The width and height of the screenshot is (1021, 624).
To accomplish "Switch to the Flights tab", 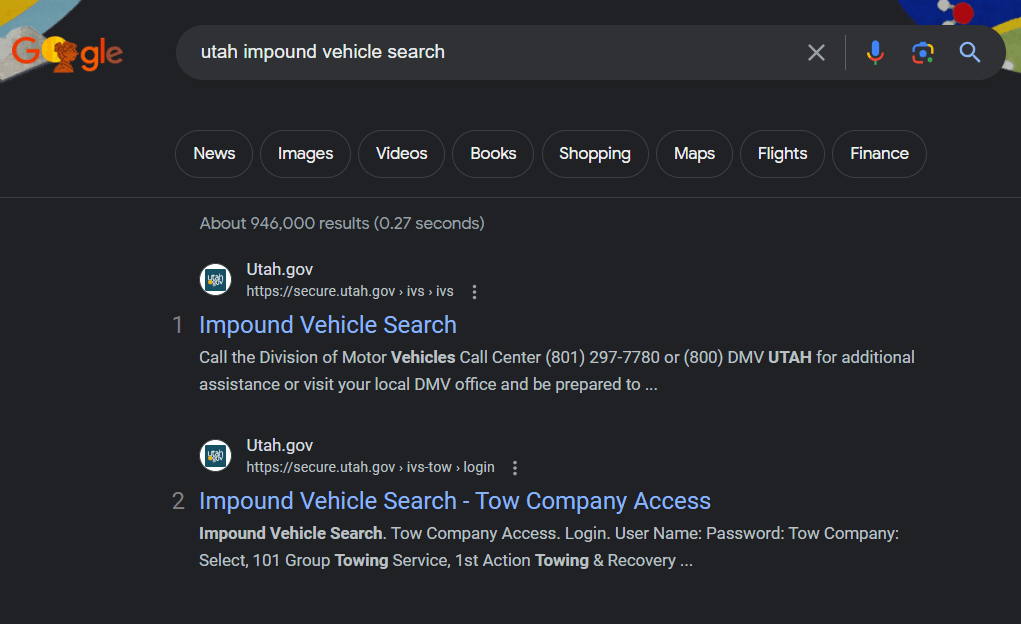I will 783,154.
